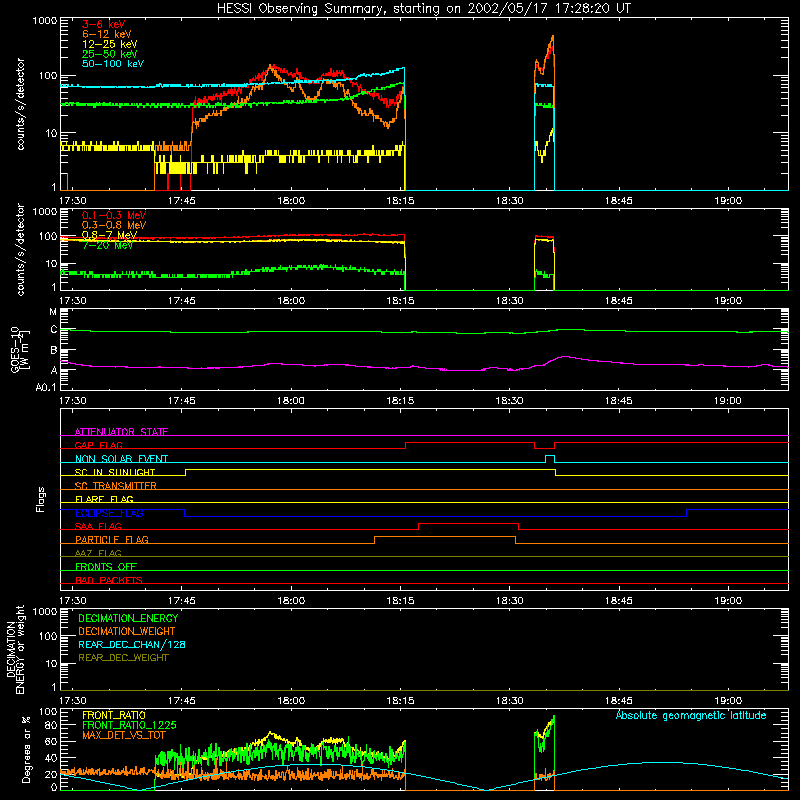Click the 0.1-0.3 MeV legend label
Image resolution: width=800 pixels, height=800 pixels.
[x=114, y=215]
